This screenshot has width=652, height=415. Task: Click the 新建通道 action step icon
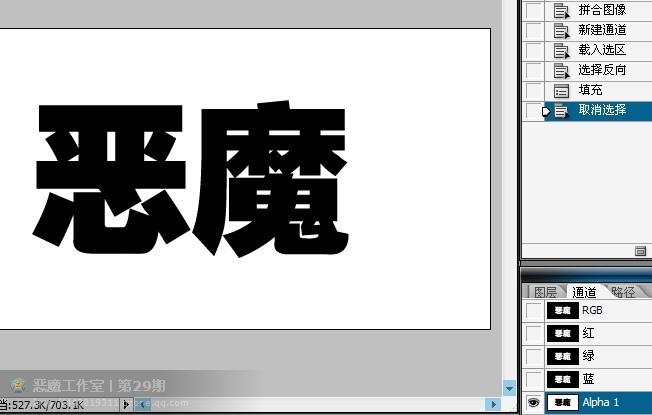561,30
